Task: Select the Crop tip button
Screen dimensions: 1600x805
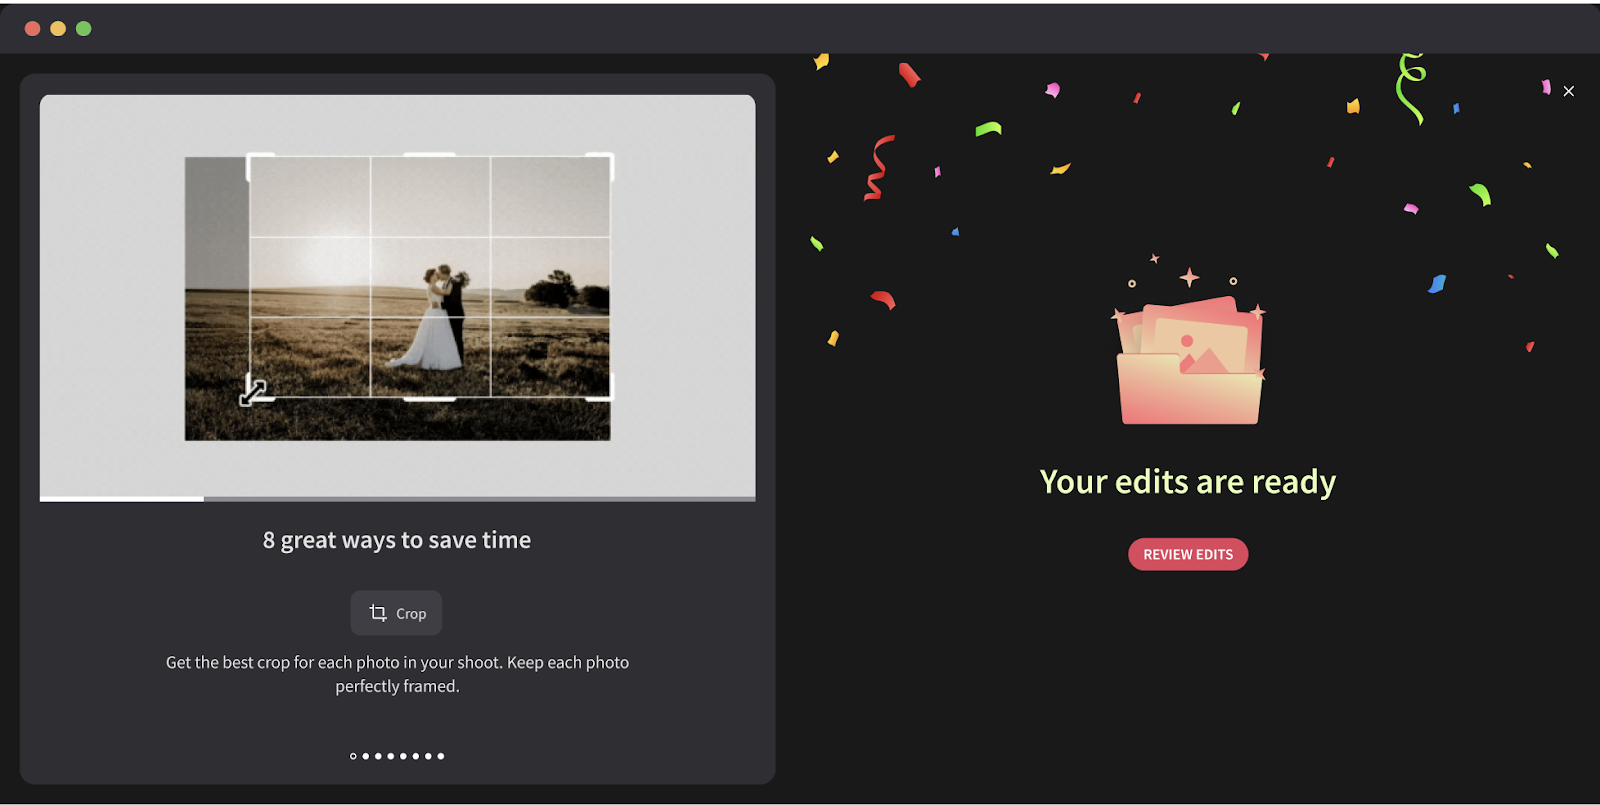Action: 396,613
